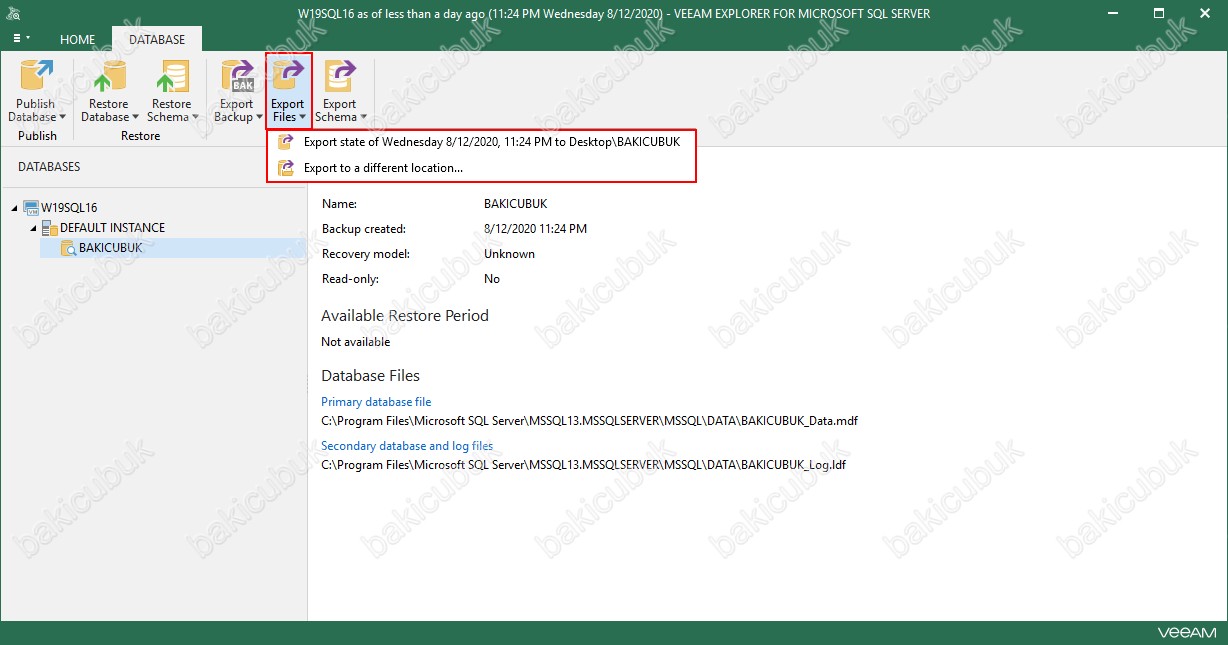The image size is (1228, 645).
Task: Select the BAKICUBUK database in tree
Action: coord(110,247)
